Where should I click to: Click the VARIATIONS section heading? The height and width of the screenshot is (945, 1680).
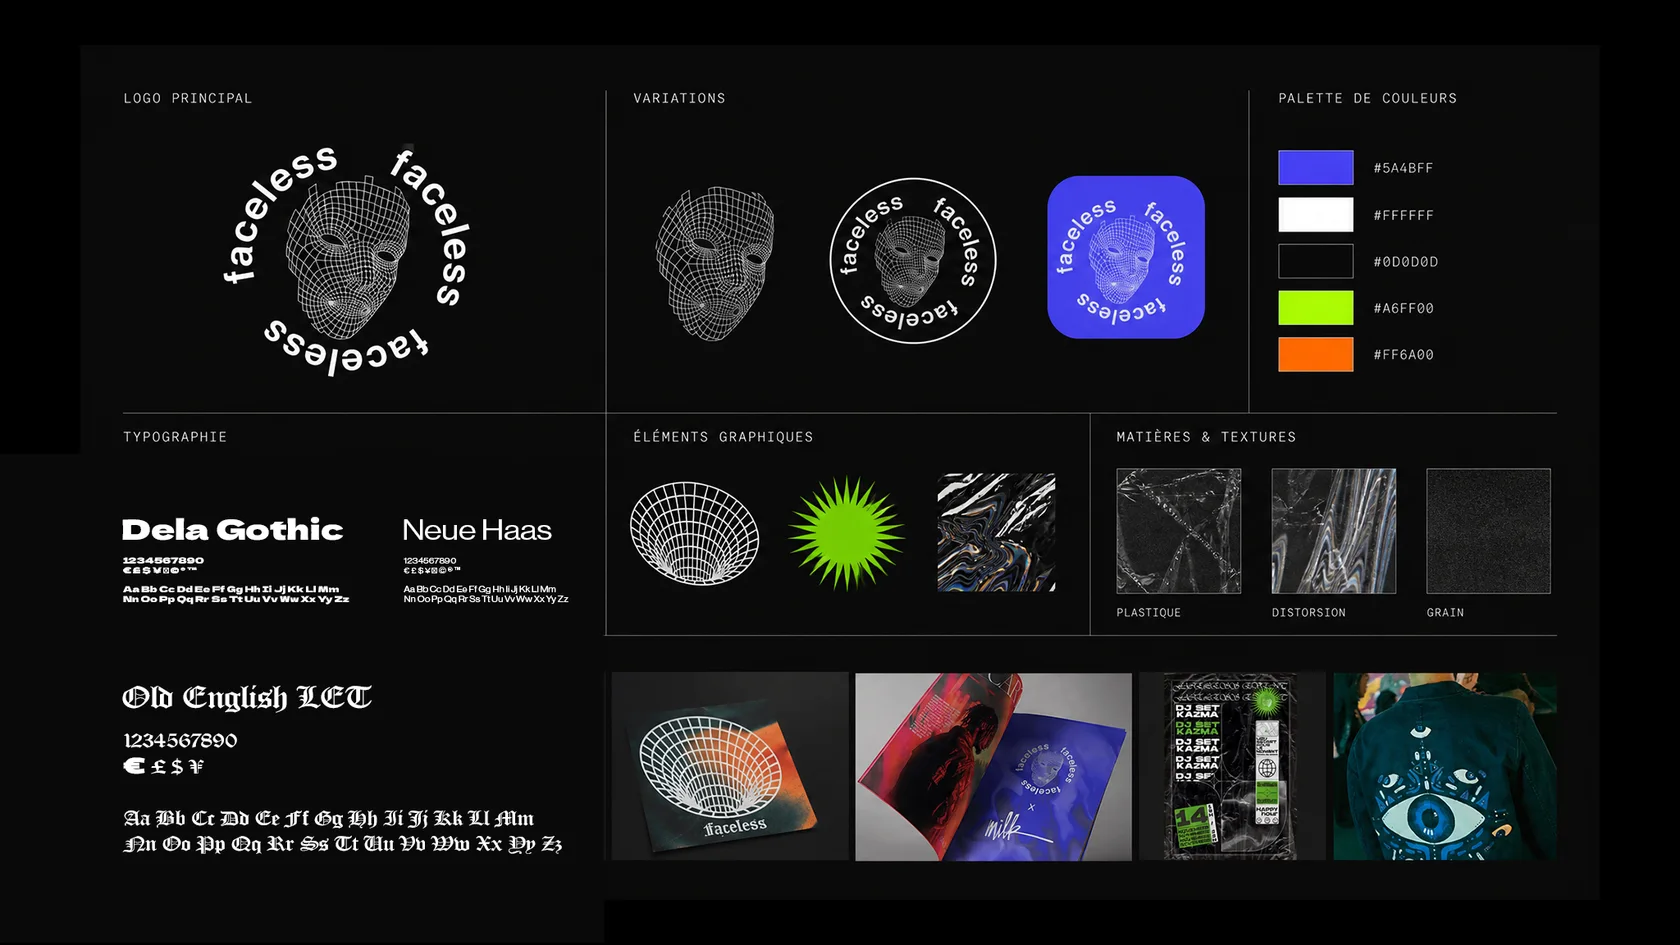click(680, 98)
